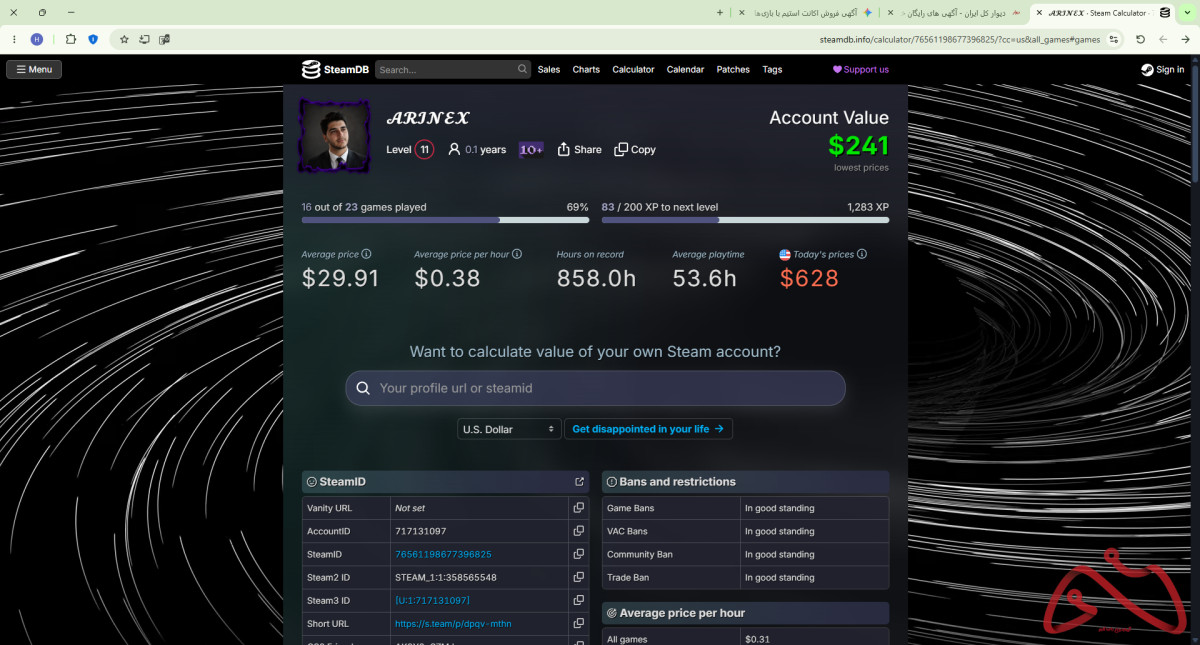Viewport: 1200px width, 645px height.
Task: Click the info icon beside Today's prices
Action: tap(862, 254)
